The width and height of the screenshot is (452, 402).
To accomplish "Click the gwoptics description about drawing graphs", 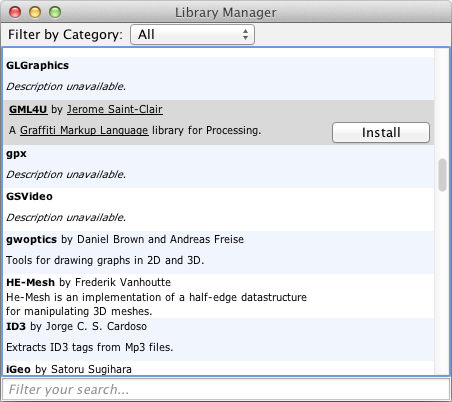I will pyautogui.click(x=105, y=260).
